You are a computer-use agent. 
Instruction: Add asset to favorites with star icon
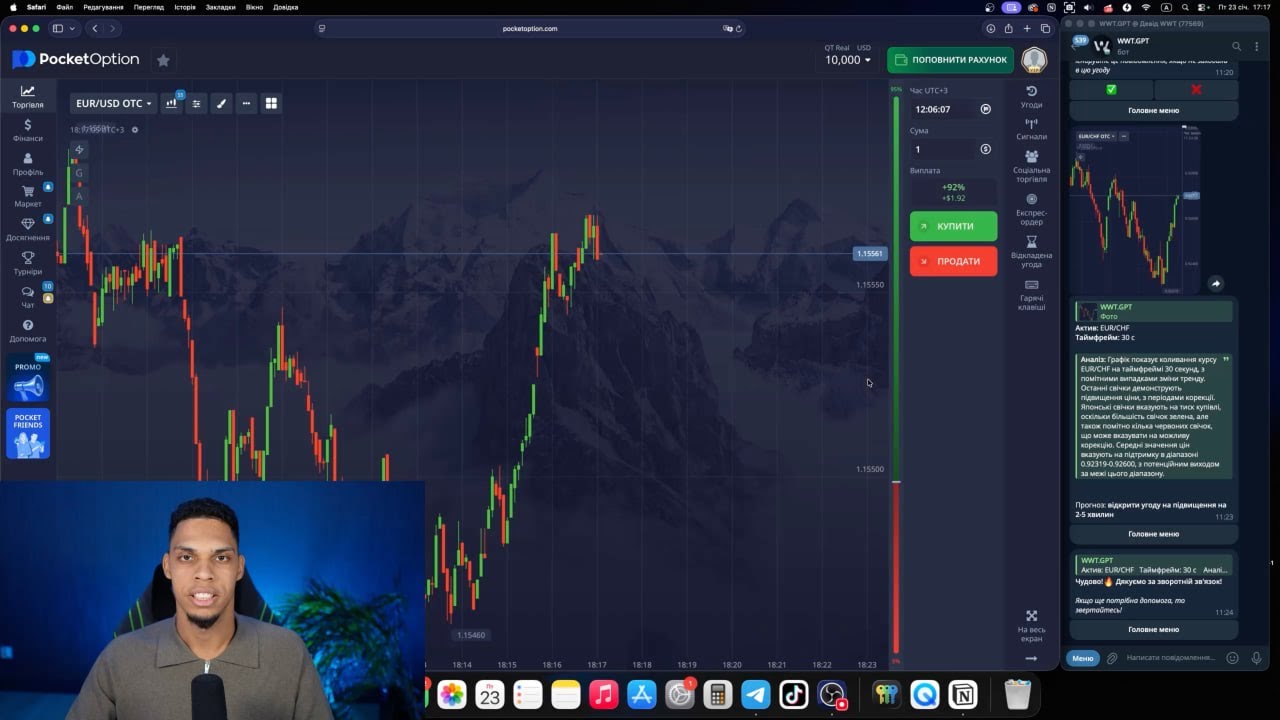click(163, 60)
